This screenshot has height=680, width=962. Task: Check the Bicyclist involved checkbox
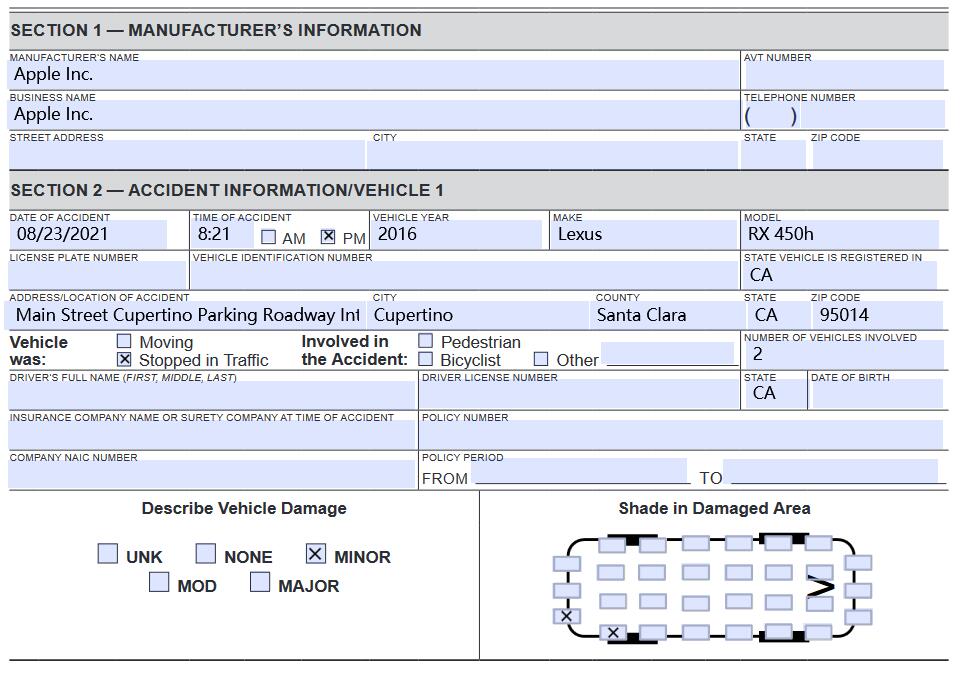tap(425, 358)
